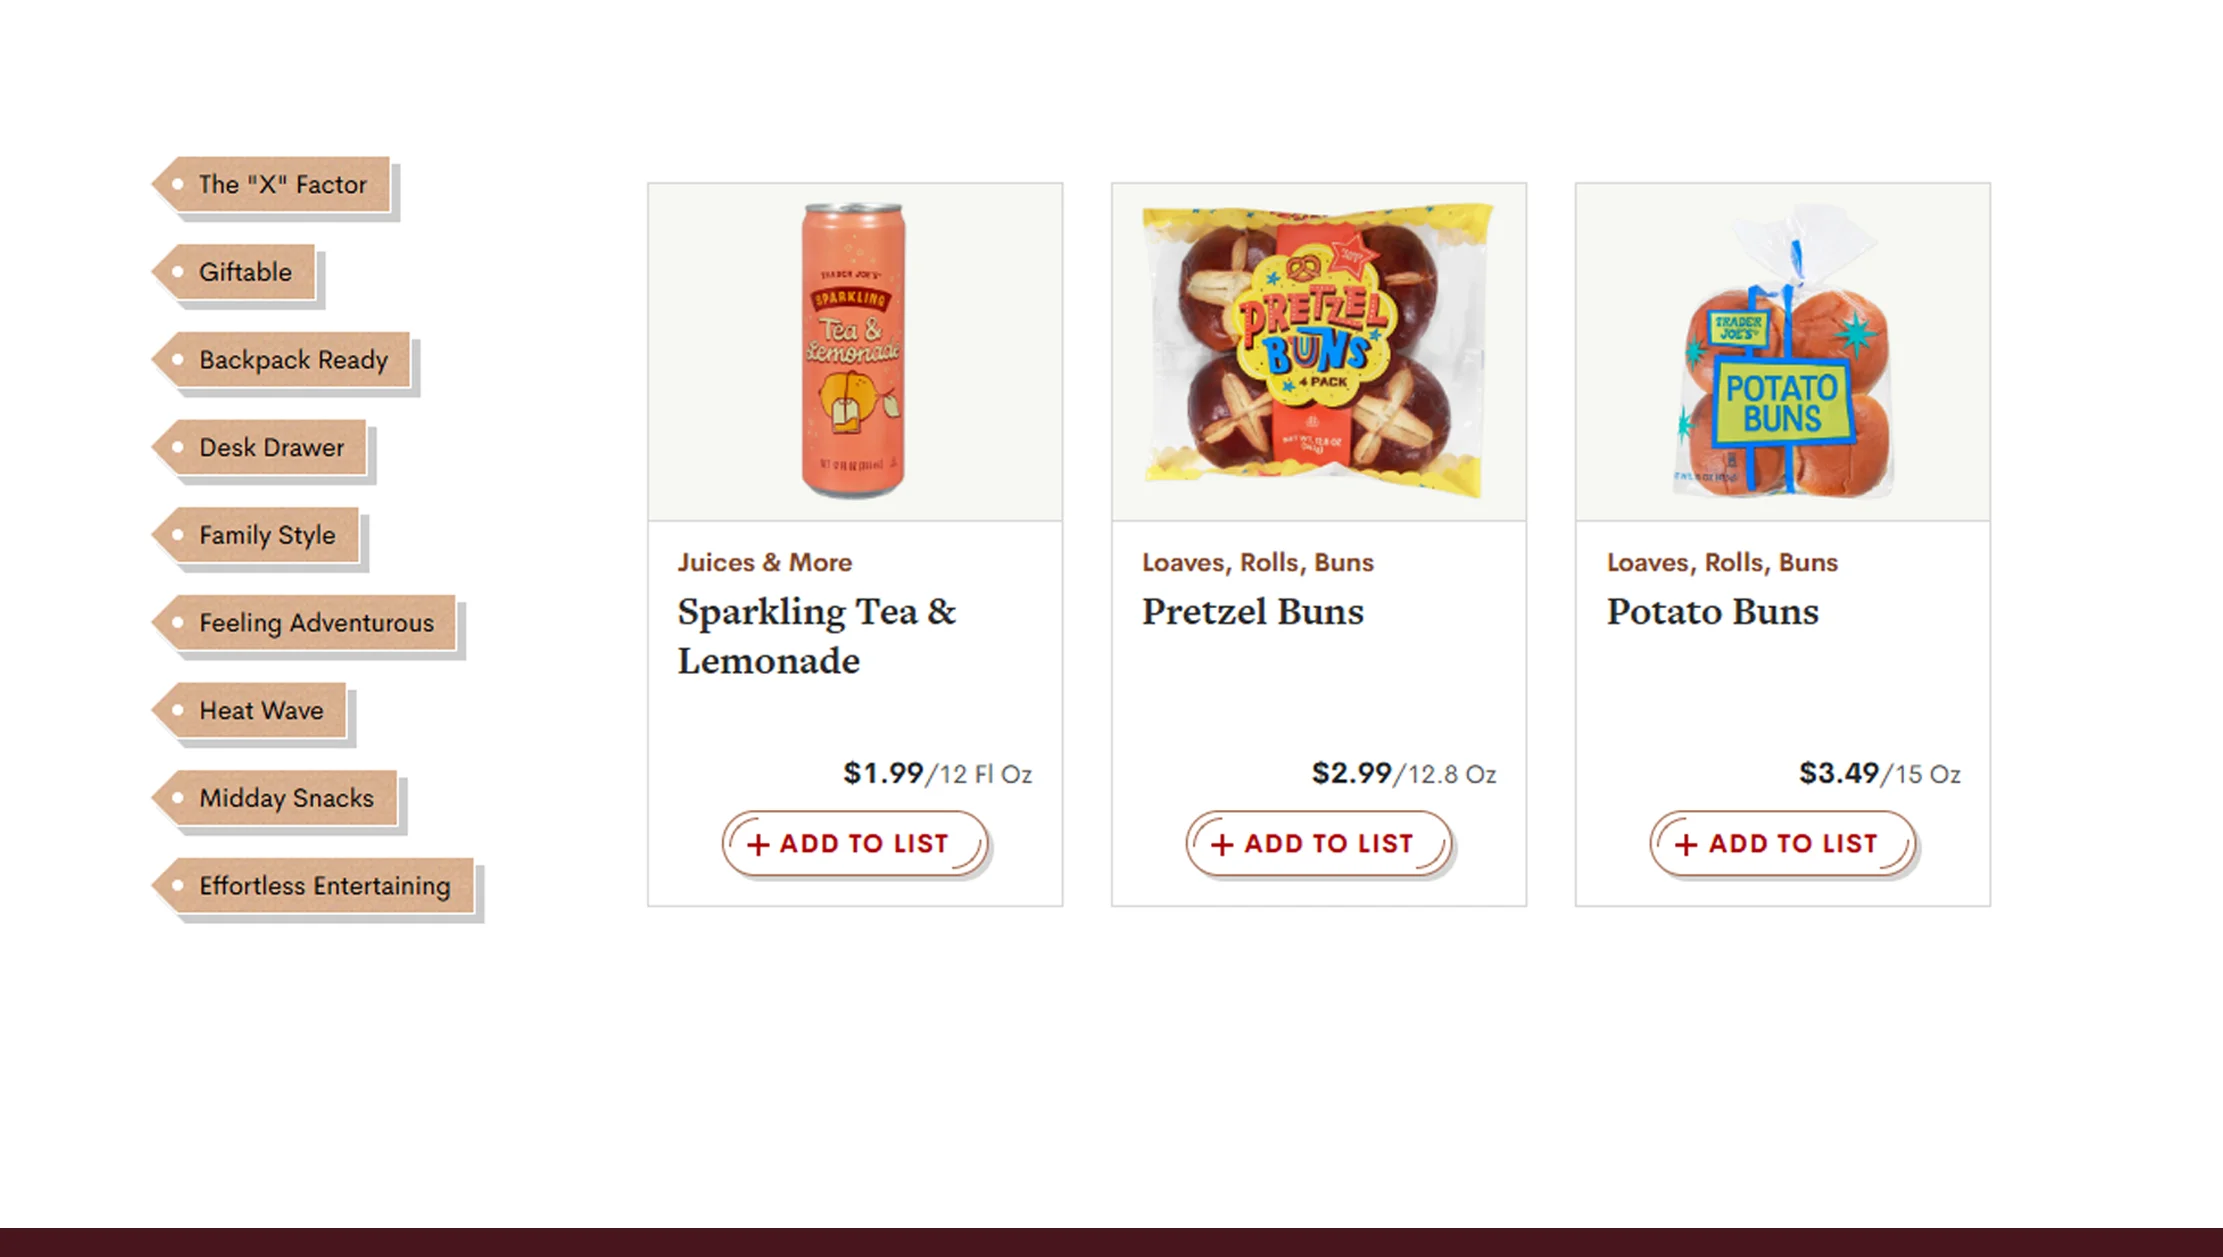Click the Pretzel Buns product title
Viewport: 2223px width, 1257px height.
[1252, 612]
